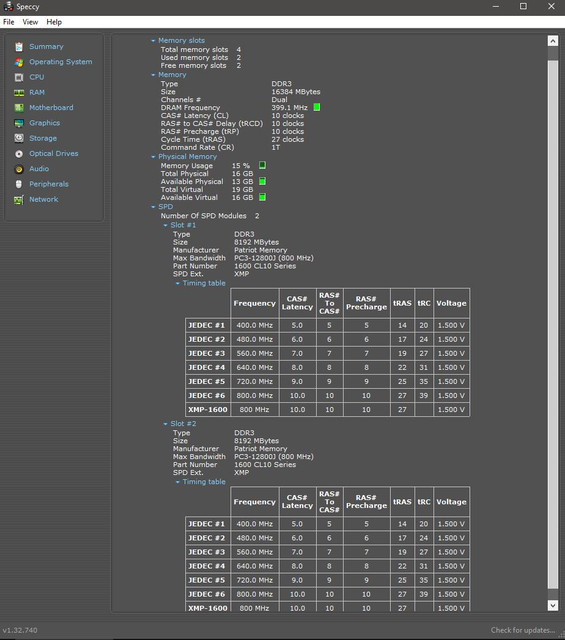This screenshot has height=640, width=565.
Task: Open the Help menu
Action: pyautogui.click(x=54, y=22)
